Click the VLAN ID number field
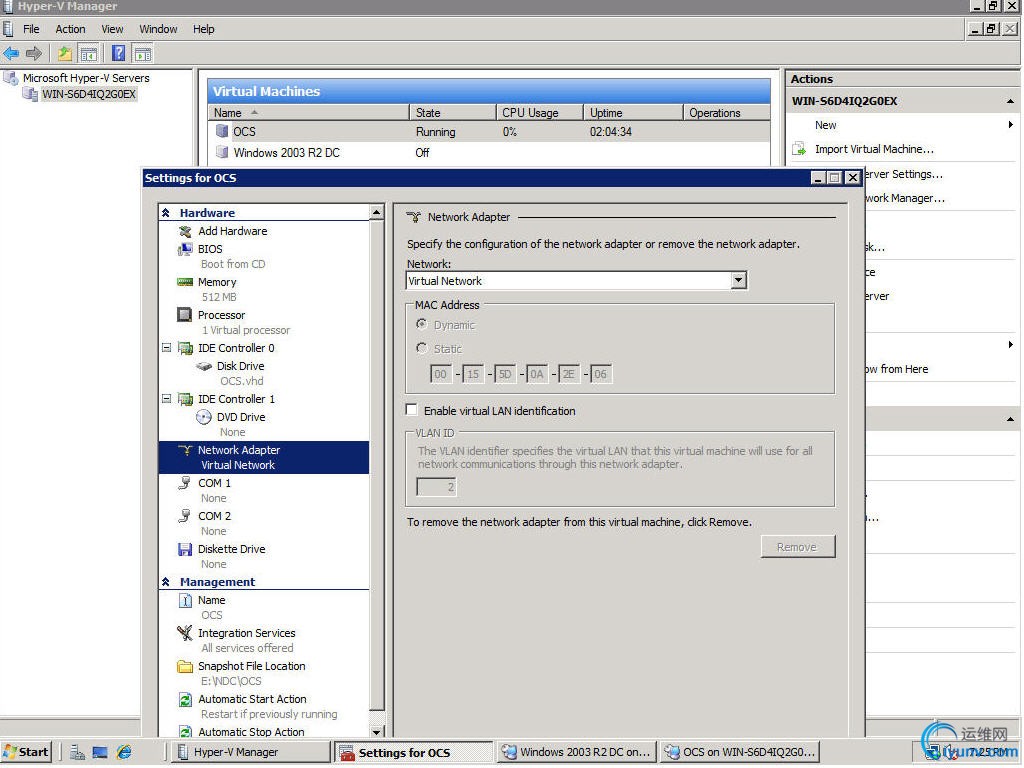This screenshot has width=1024, height=768. pos(436,487)
